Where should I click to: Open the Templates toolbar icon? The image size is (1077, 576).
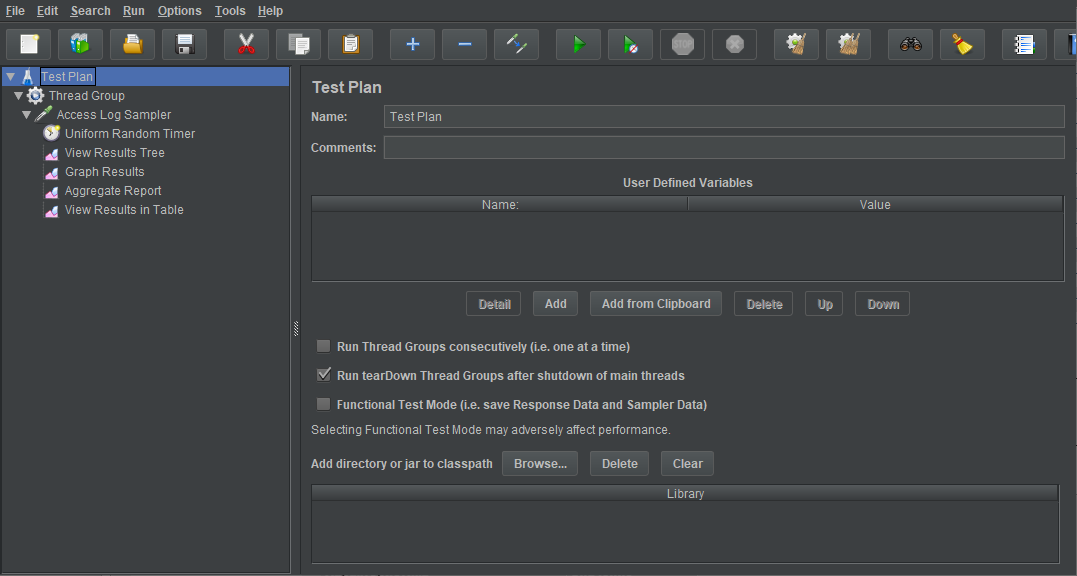80,45
